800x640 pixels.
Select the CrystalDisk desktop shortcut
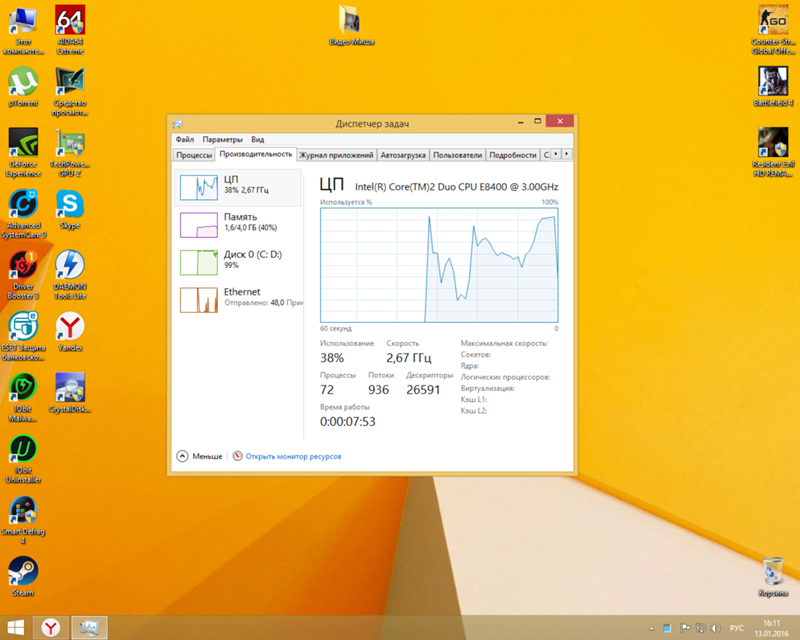point(70,393)
